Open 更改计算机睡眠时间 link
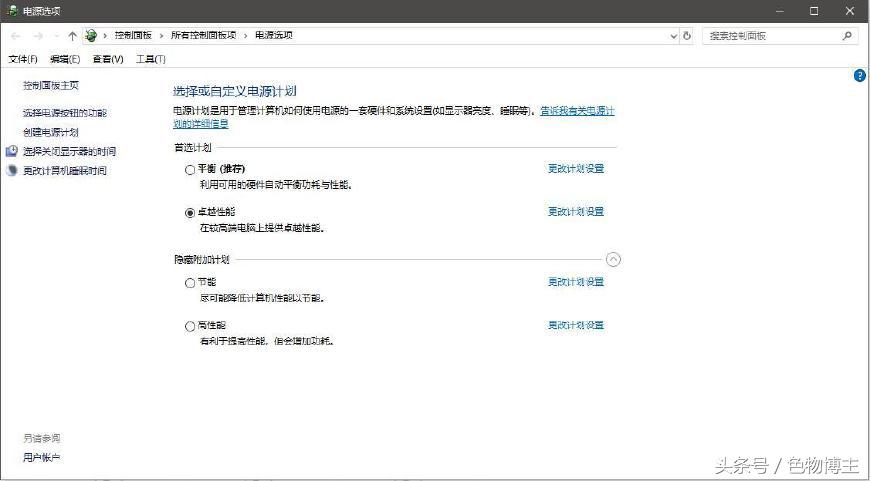870x481 pixels. [64, 170]
